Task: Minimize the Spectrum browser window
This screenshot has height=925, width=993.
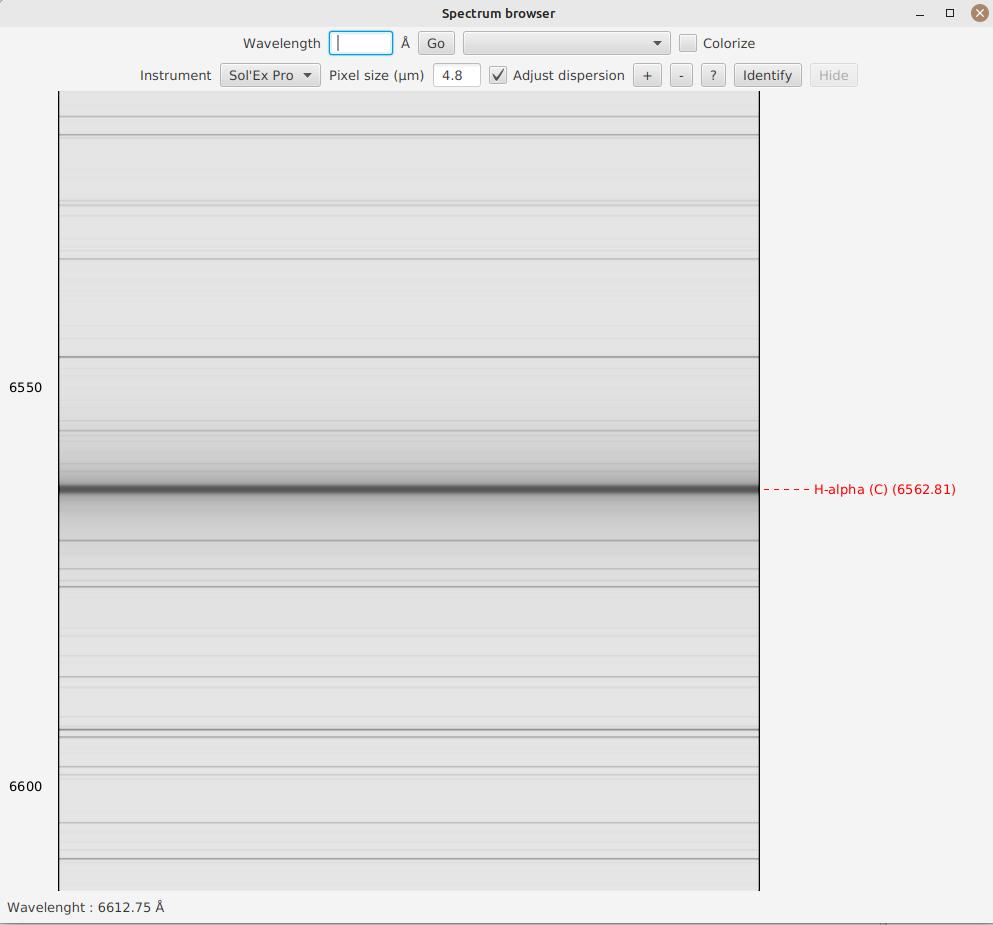Action: pos(920,13)
